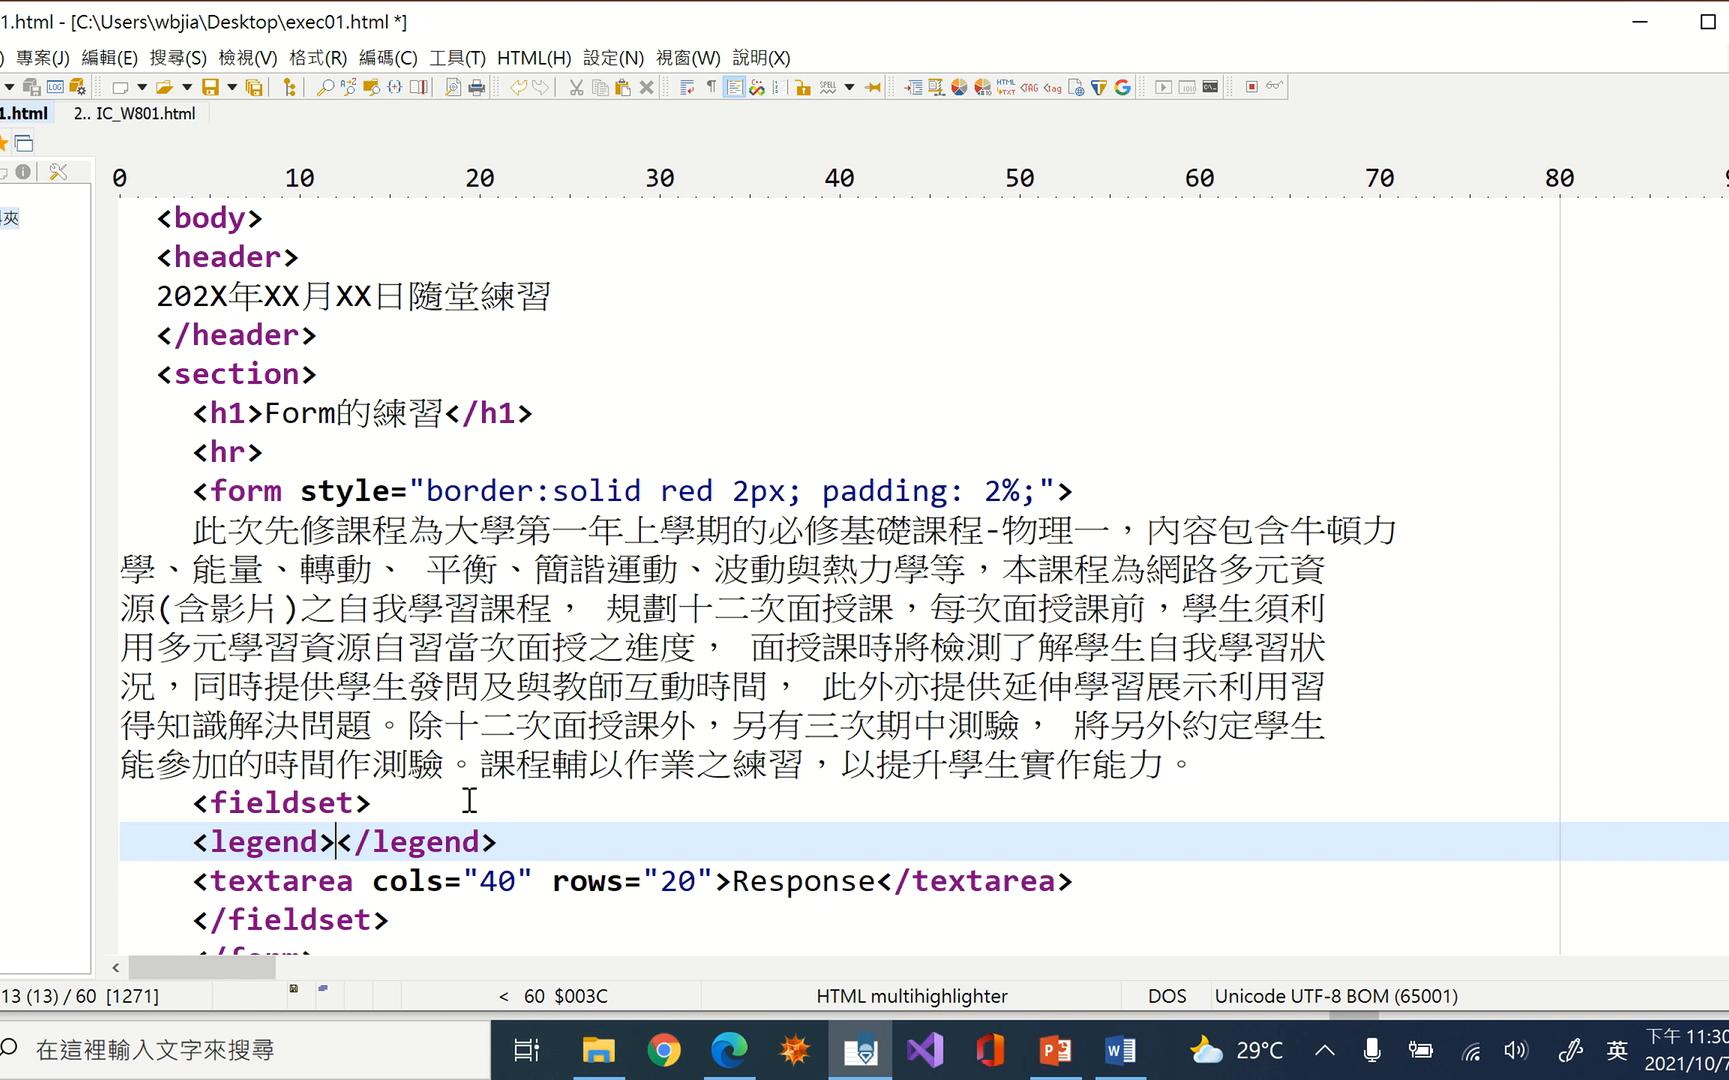This screenshot has height=1080, width=1729.
Task: Open Find with the magnifier icon
Action: tap(325, 87)
